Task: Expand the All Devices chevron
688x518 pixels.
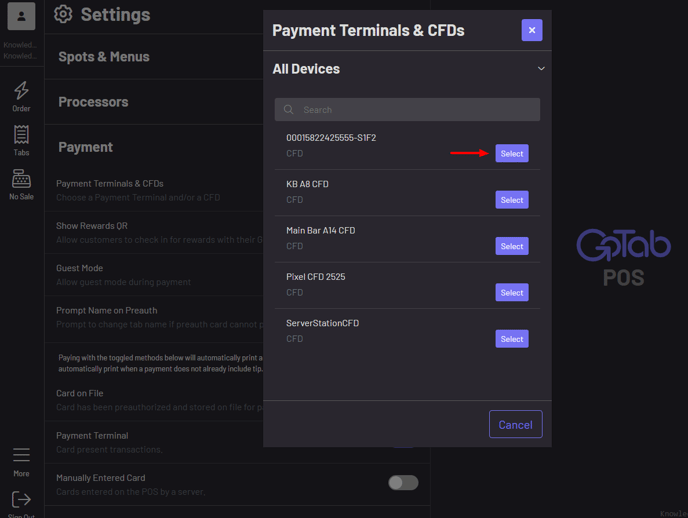Action: [x=541, y=68]
